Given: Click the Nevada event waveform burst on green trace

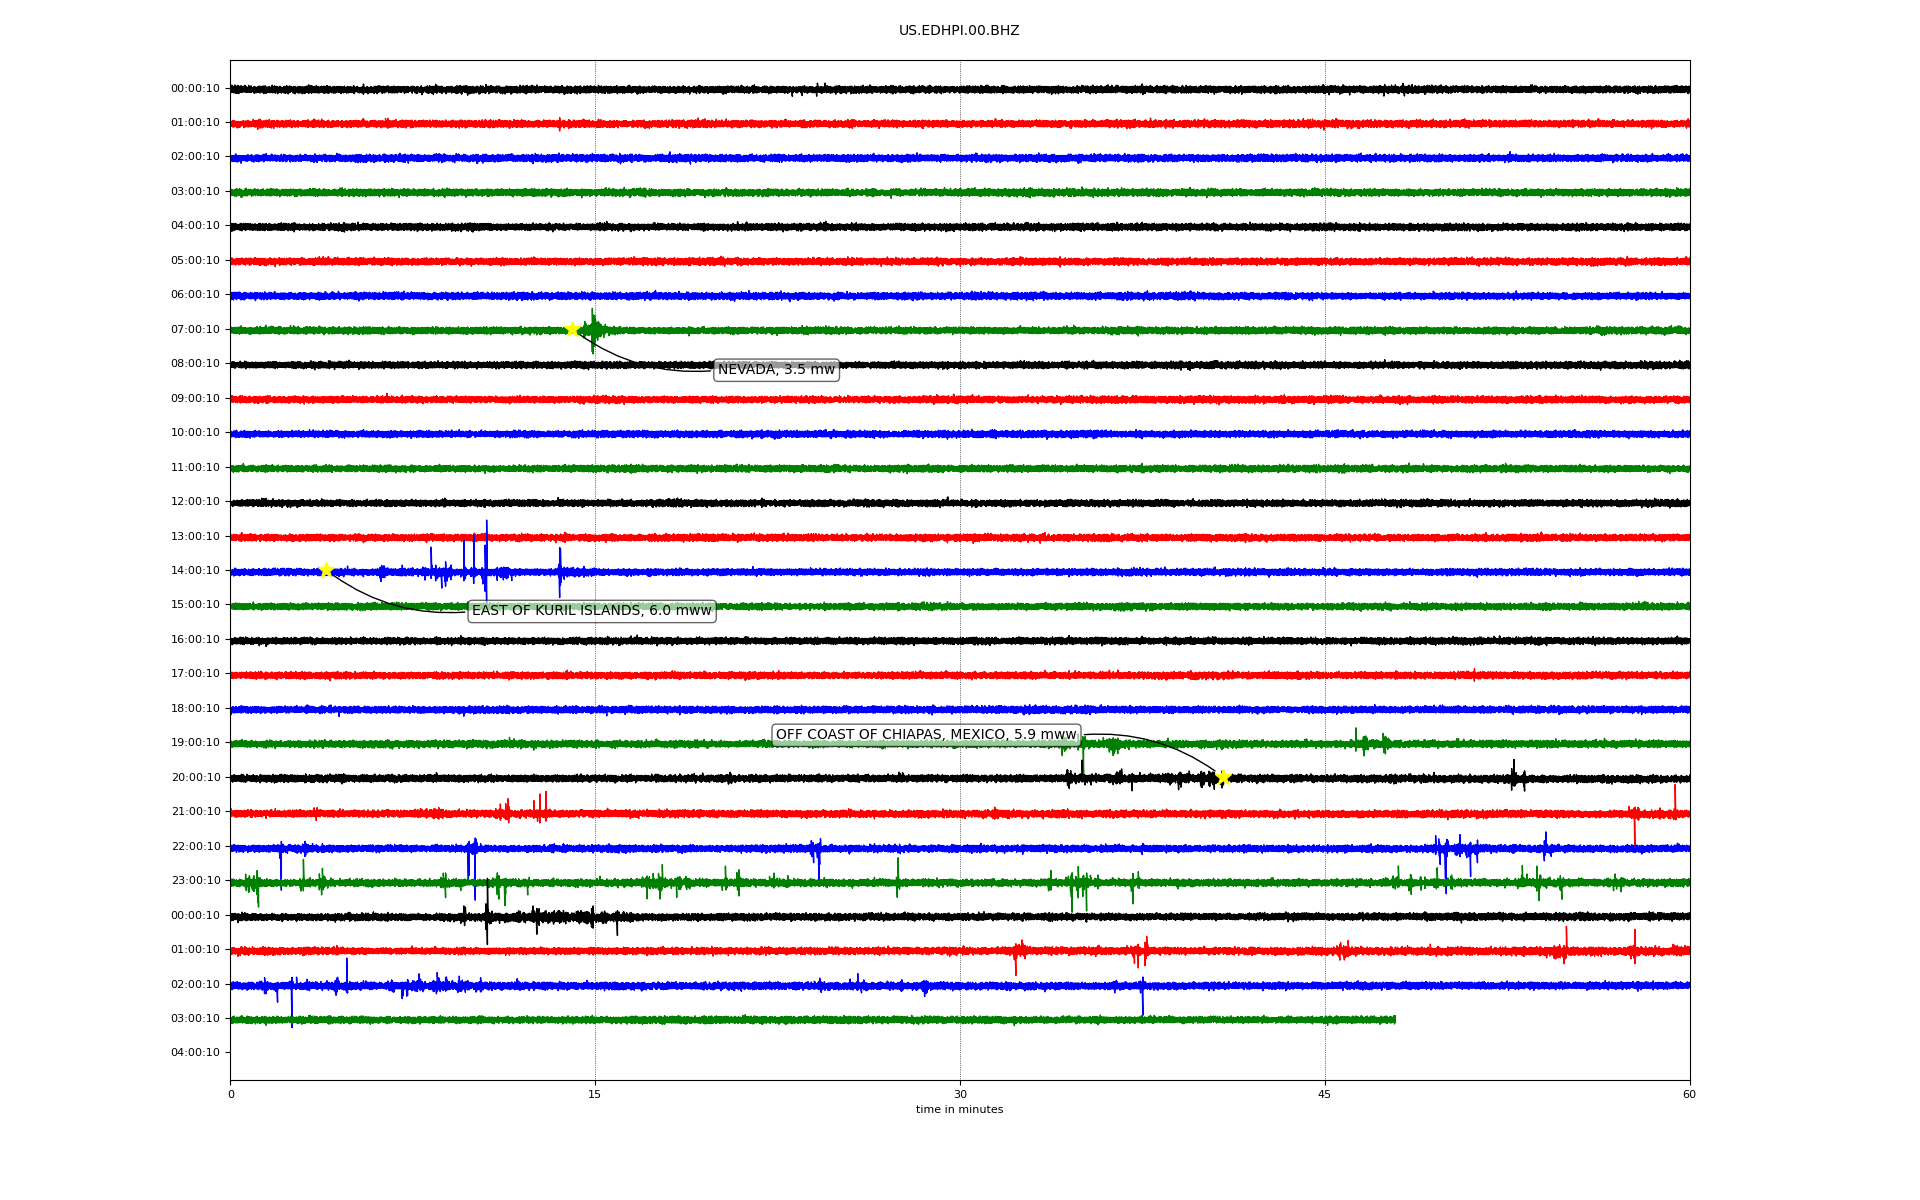Looking at the screenshot, I should coord(594,330).
